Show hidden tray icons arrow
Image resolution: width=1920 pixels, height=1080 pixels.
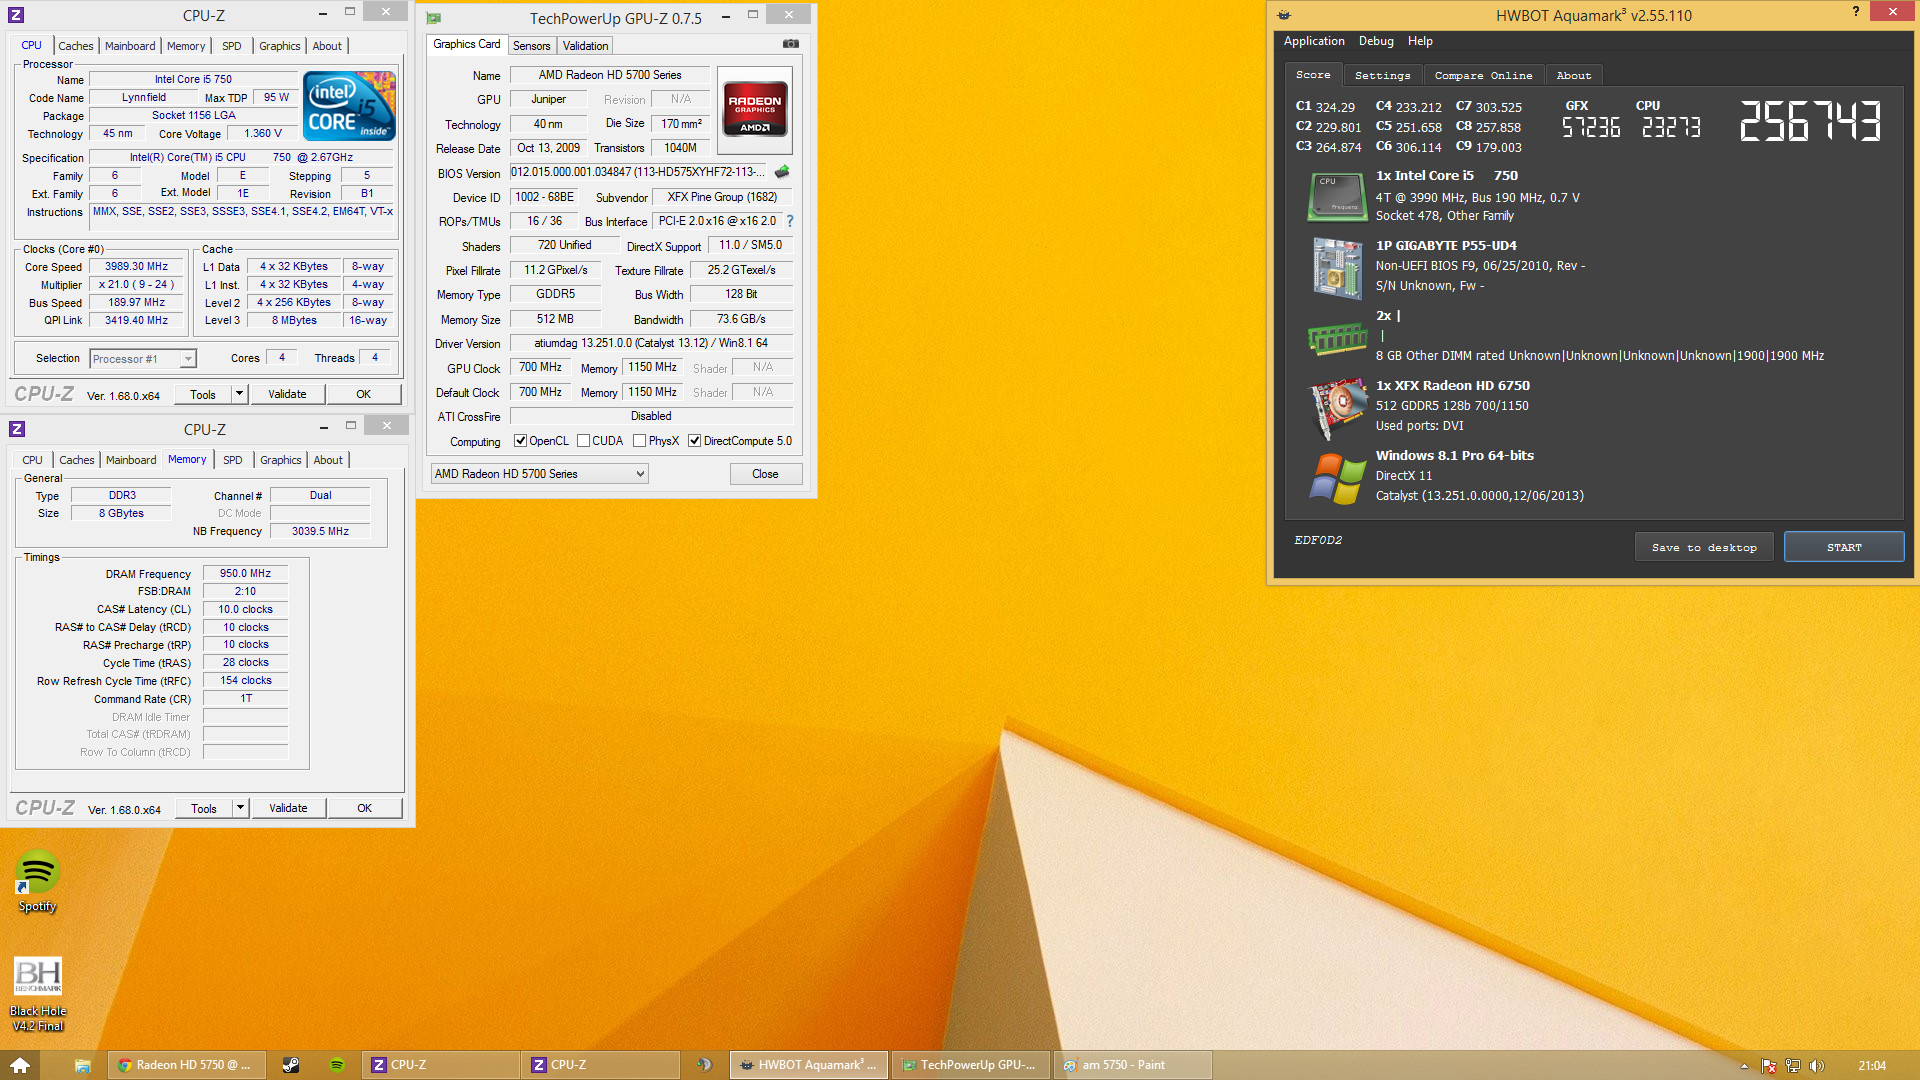[1744, 1066]
